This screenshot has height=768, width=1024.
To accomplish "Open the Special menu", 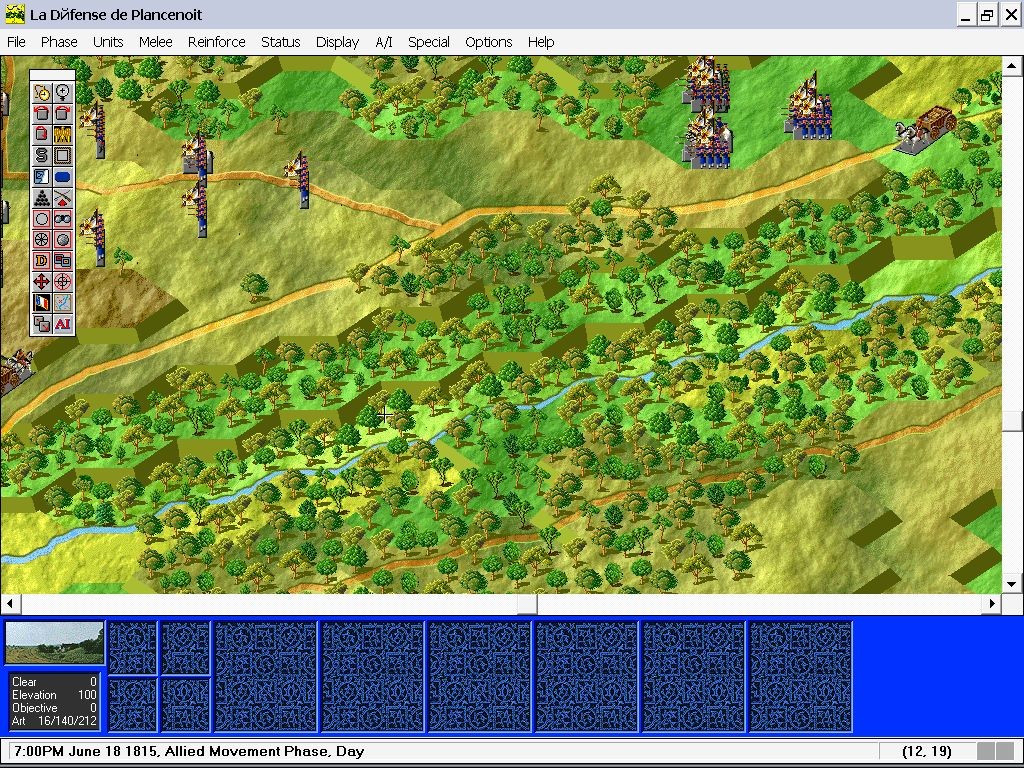I will (428, 42).
